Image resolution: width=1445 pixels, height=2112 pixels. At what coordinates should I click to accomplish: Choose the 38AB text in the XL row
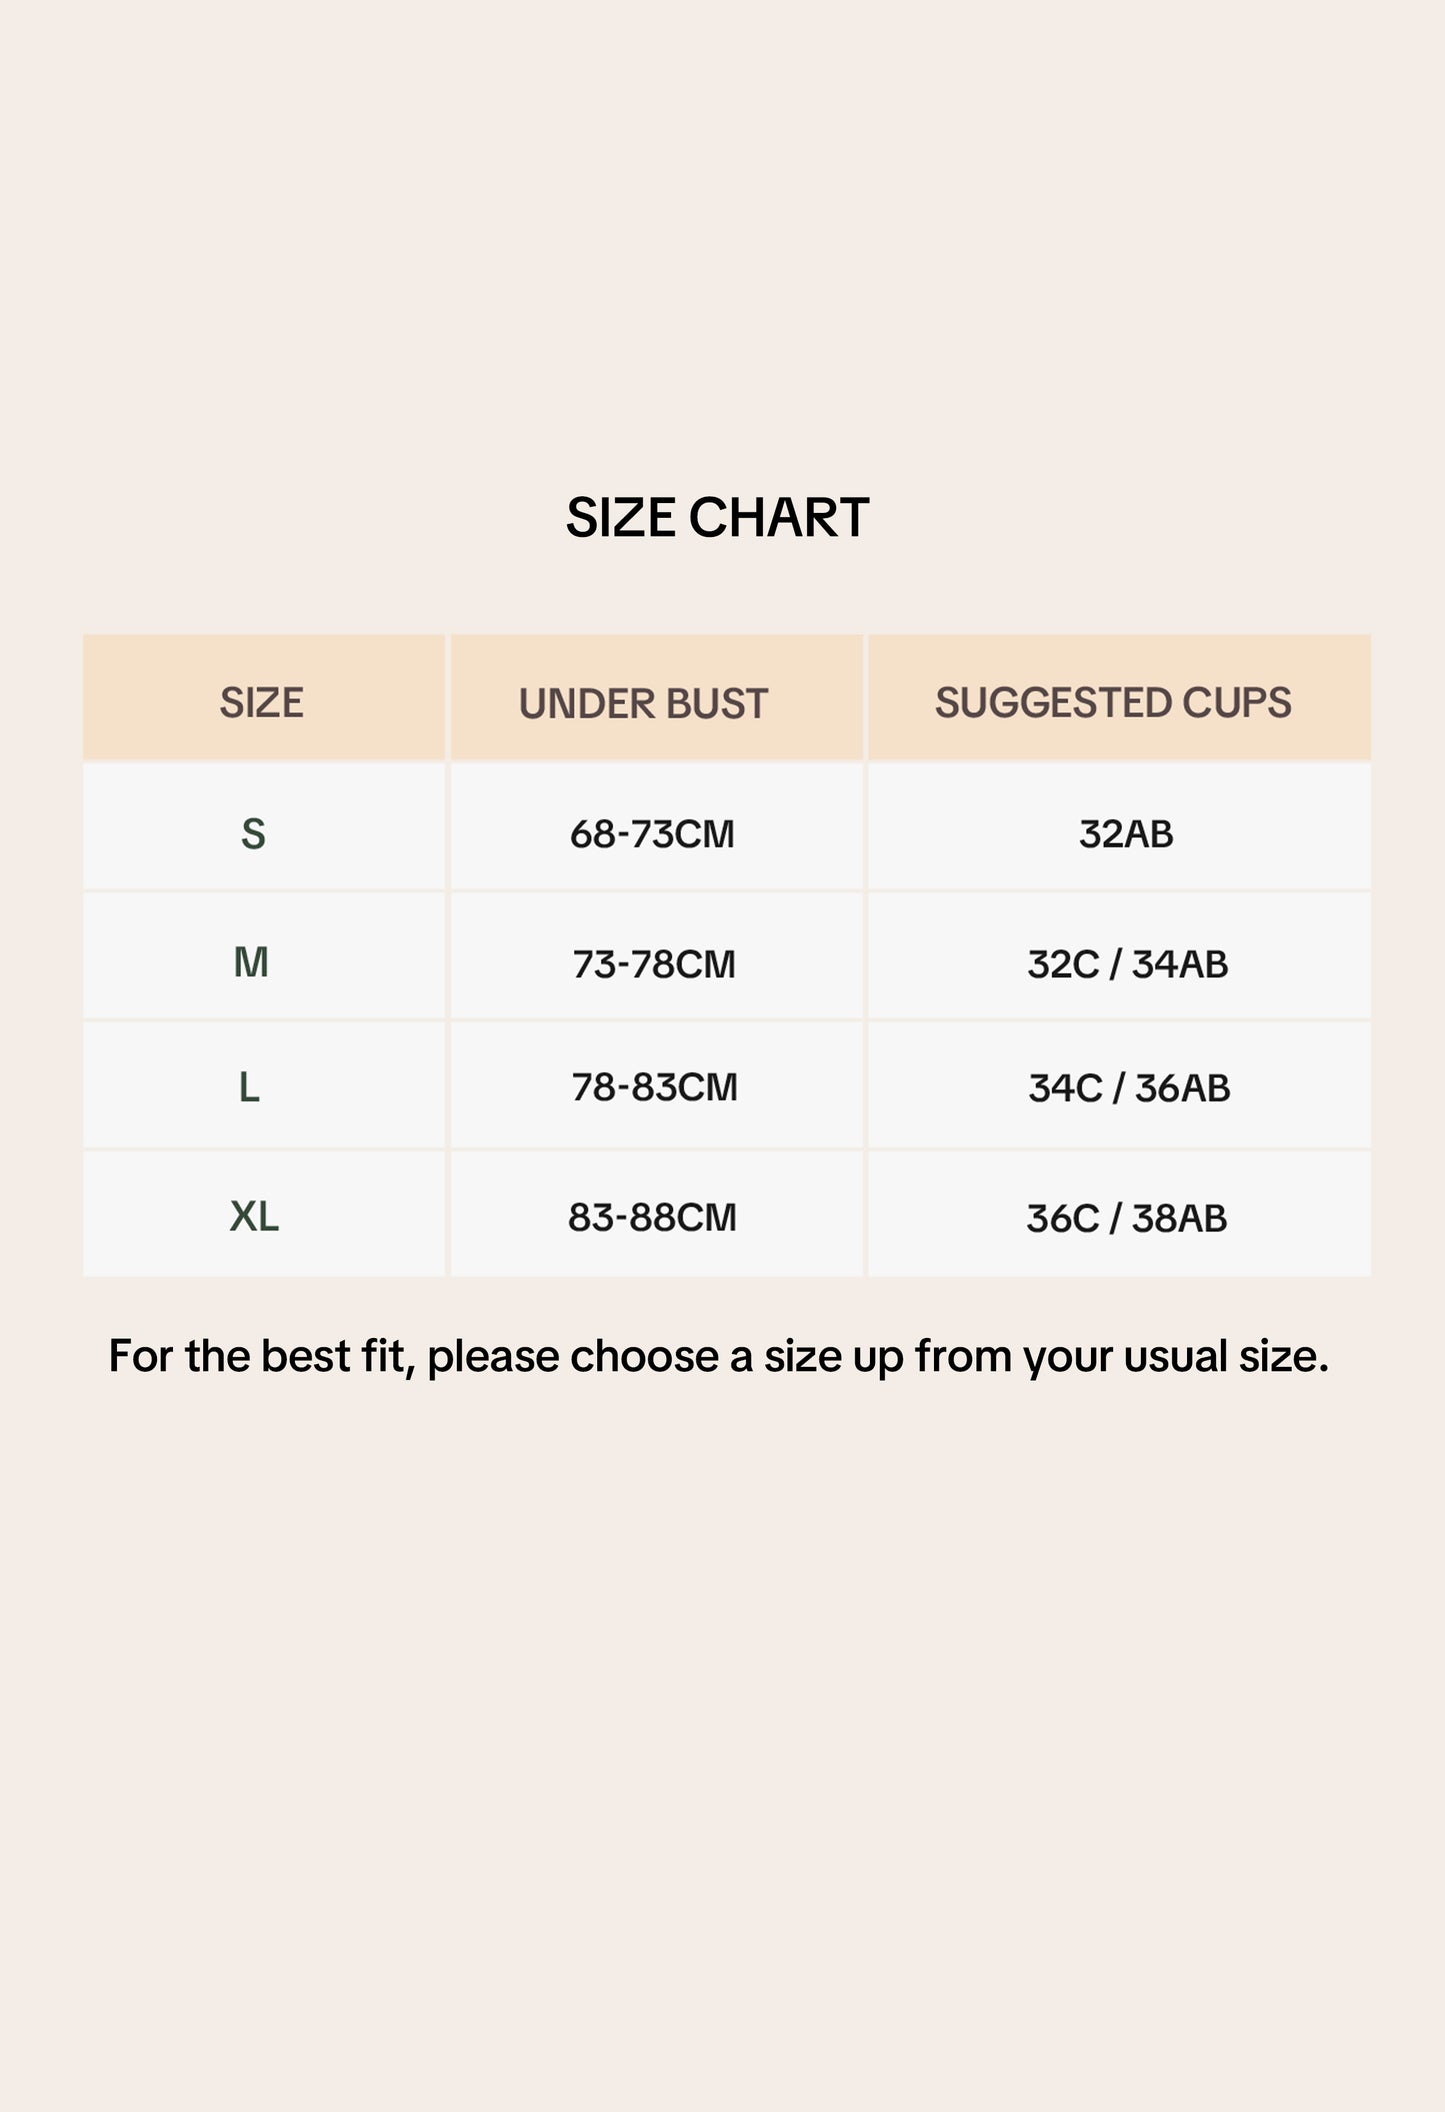pyautogui.click(x=1180, y=1218)
